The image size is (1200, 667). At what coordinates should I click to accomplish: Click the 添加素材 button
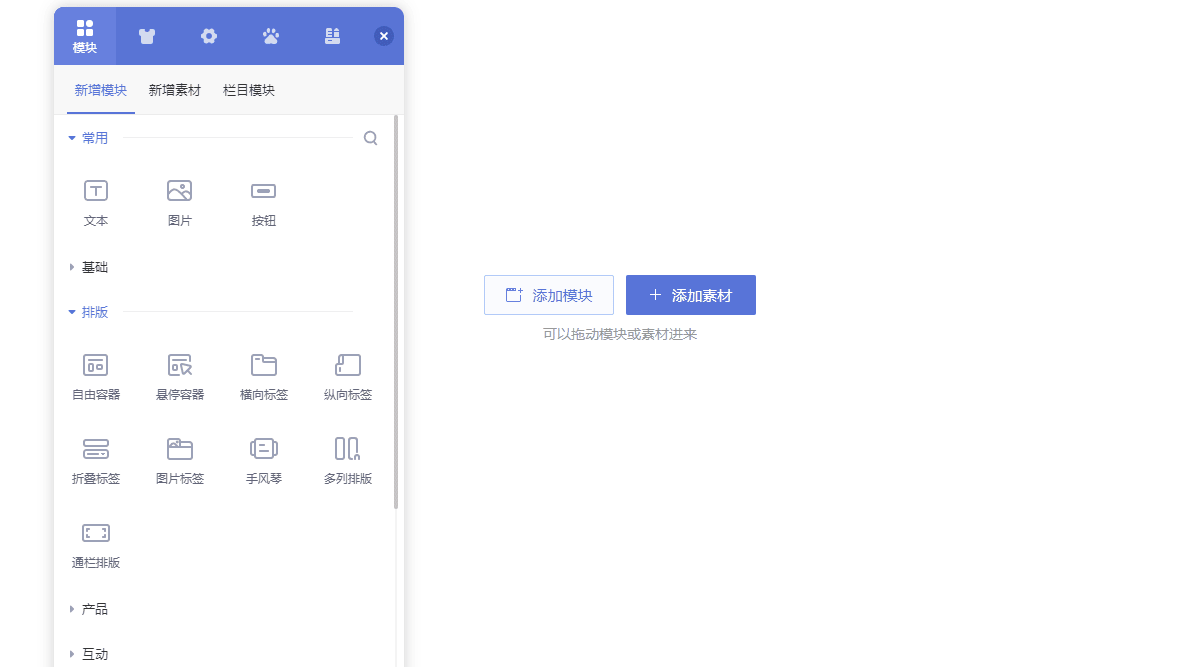point(691,295)
